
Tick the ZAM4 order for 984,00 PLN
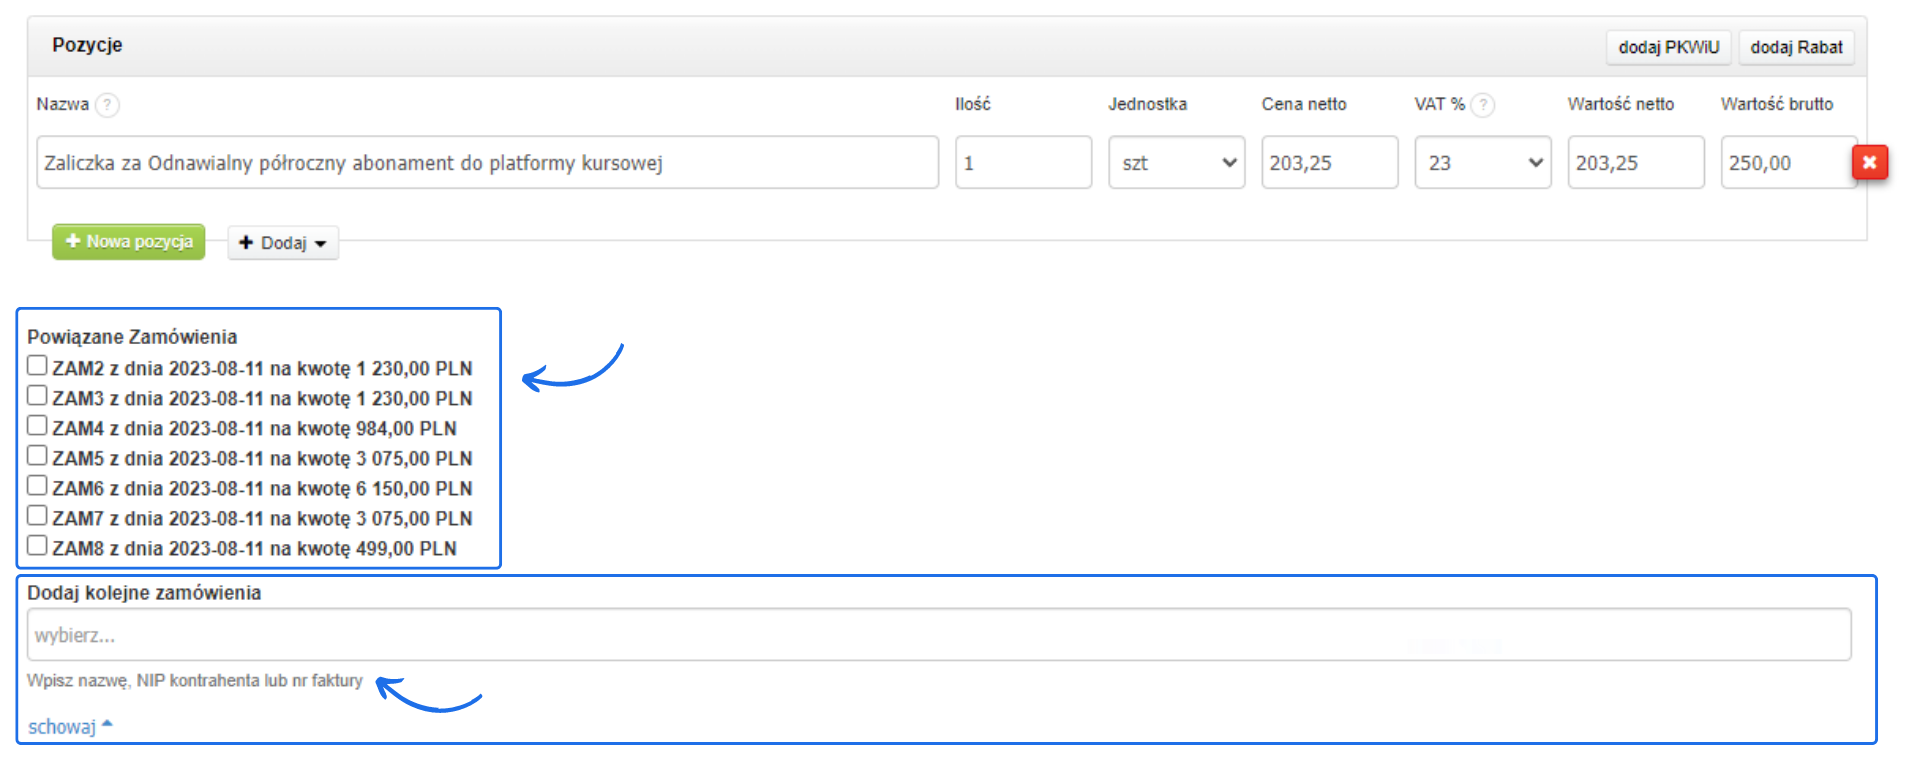(x=37, y=426)
